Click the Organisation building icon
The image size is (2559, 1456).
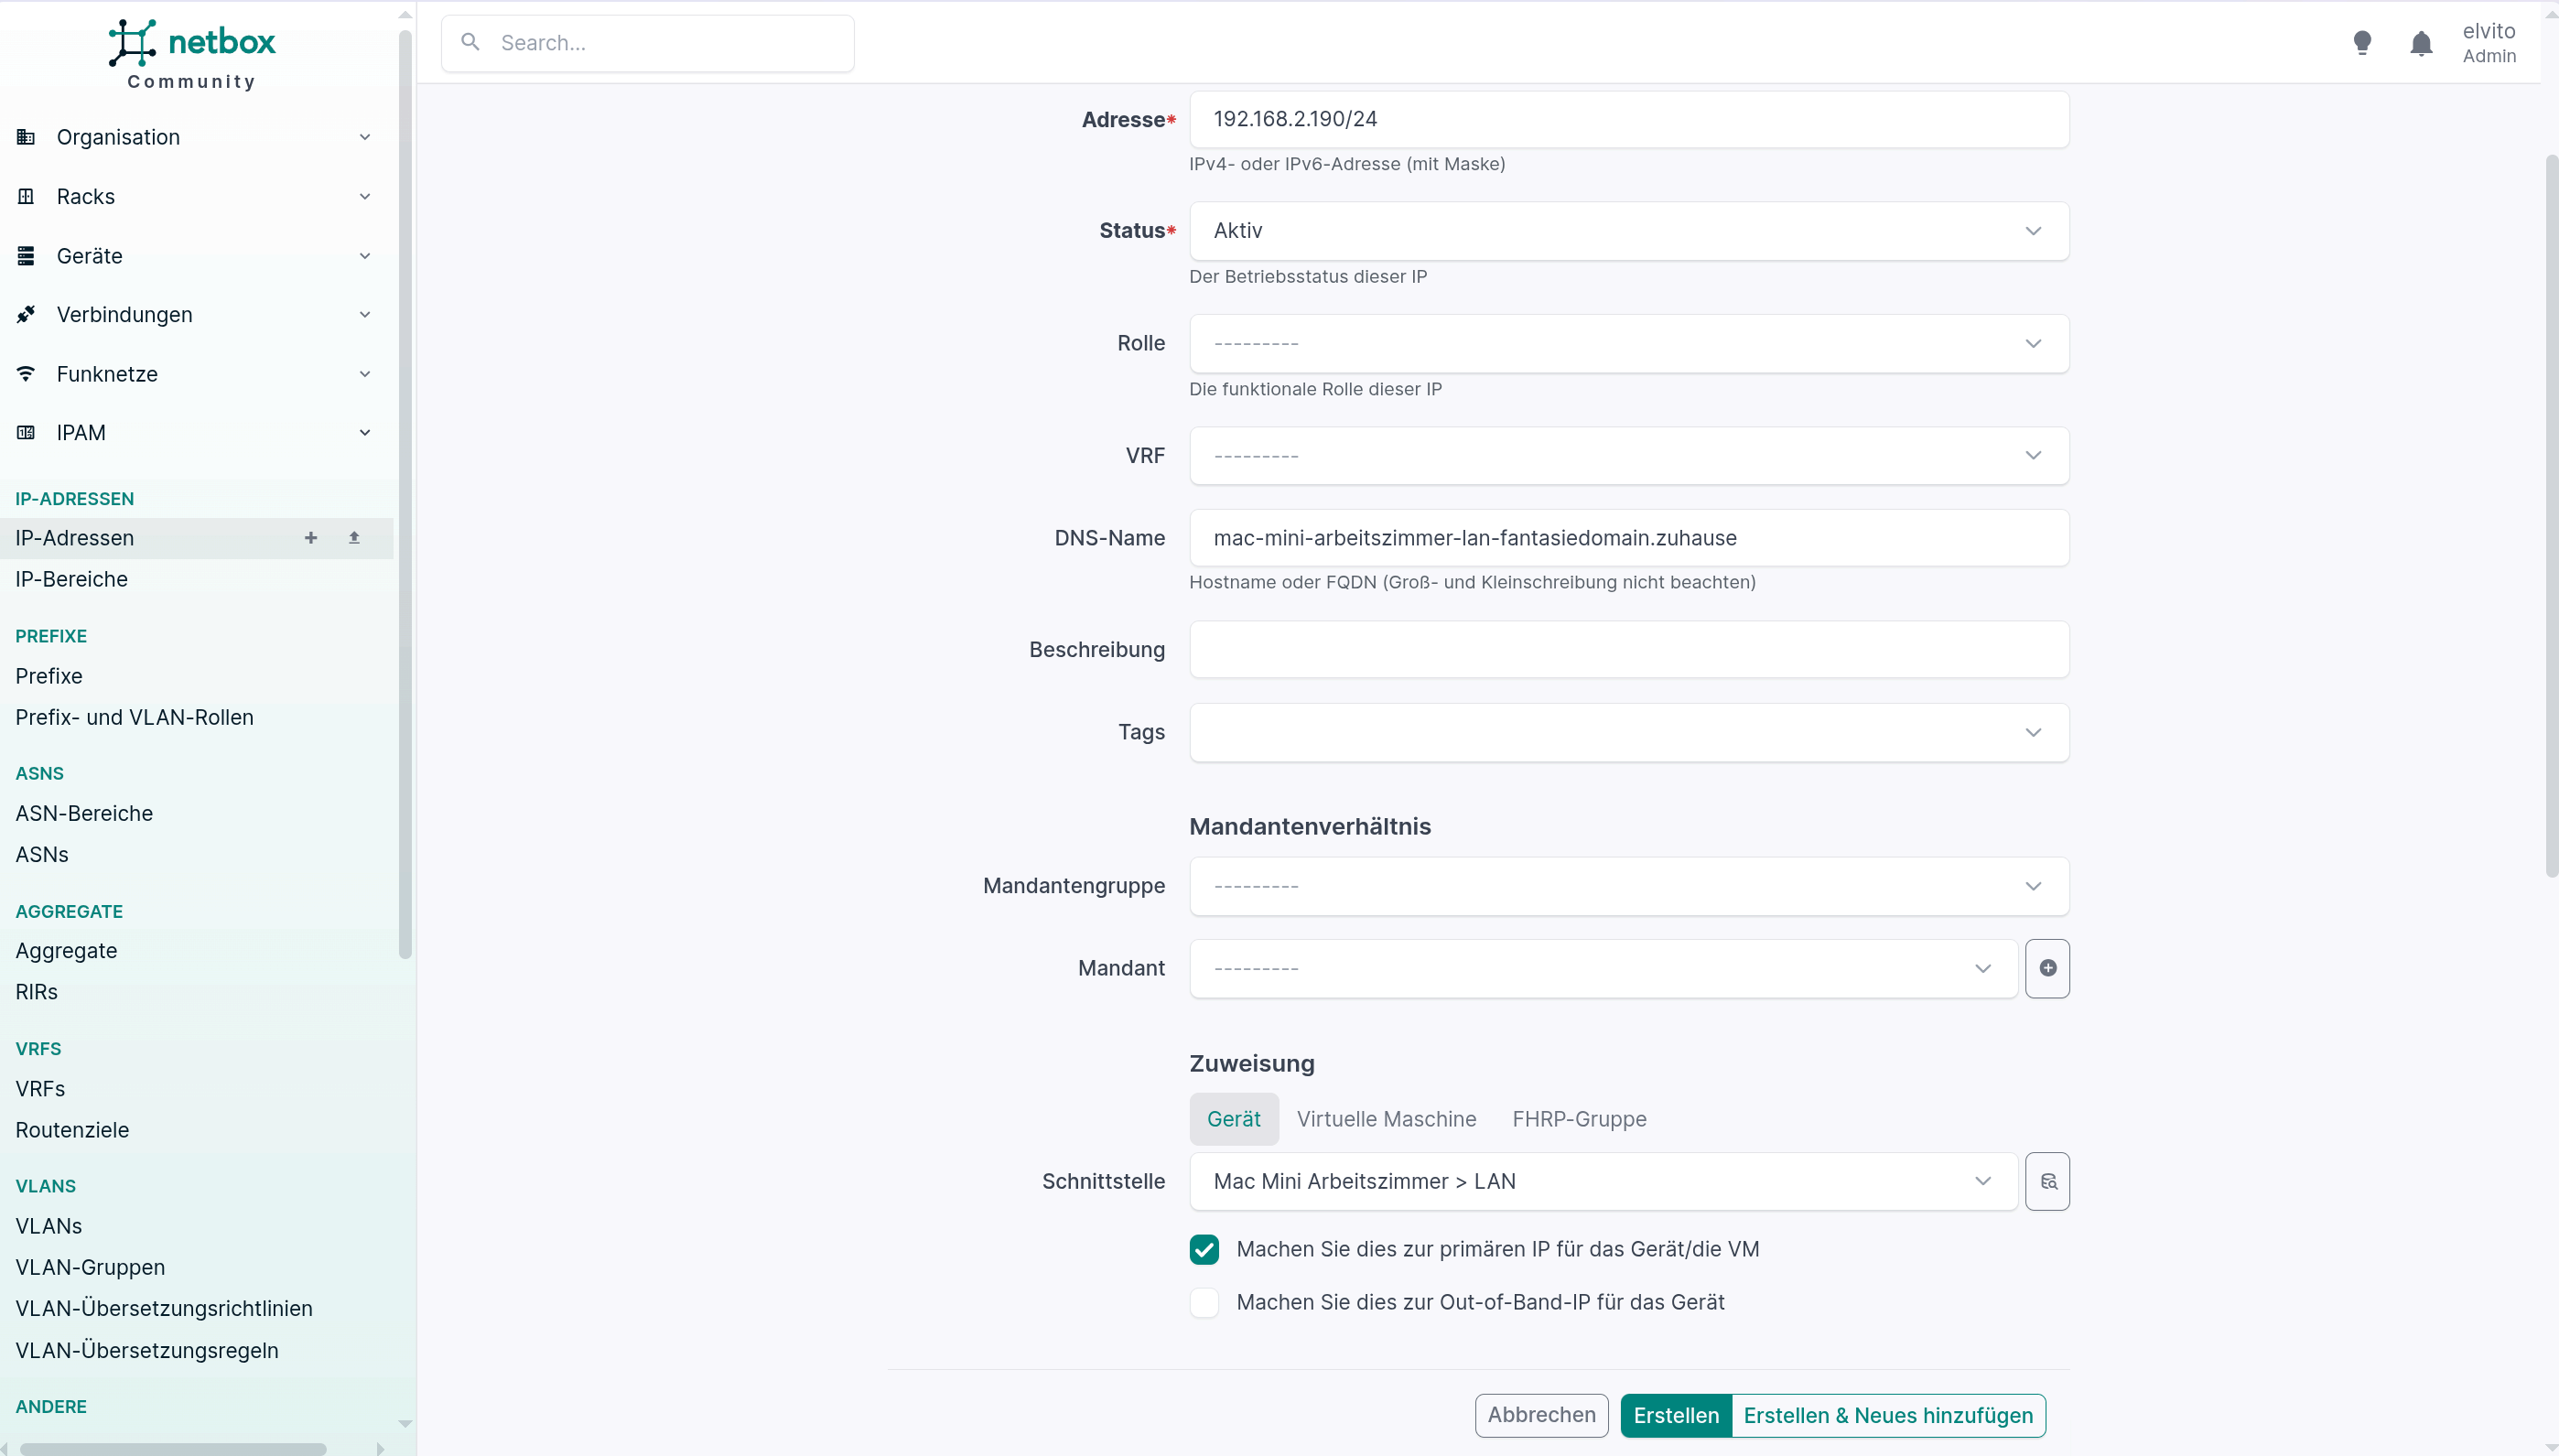[26, 137]
